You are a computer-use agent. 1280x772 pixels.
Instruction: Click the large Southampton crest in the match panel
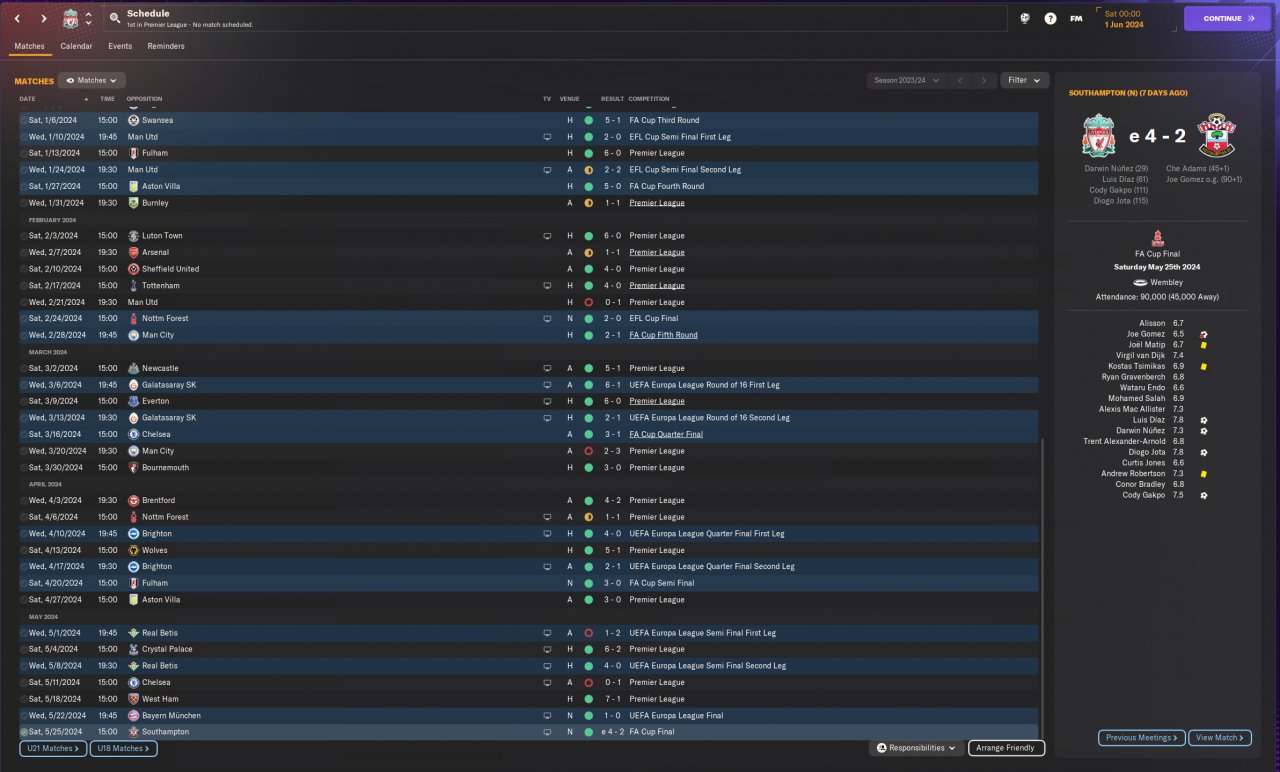(x=1216, y=136)
